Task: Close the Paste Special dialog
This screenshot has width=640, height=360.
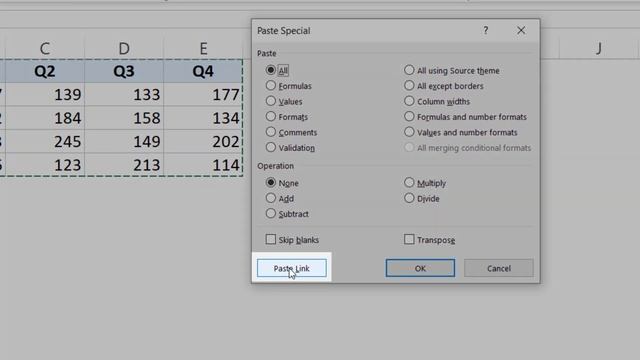Action: [521, 31]
